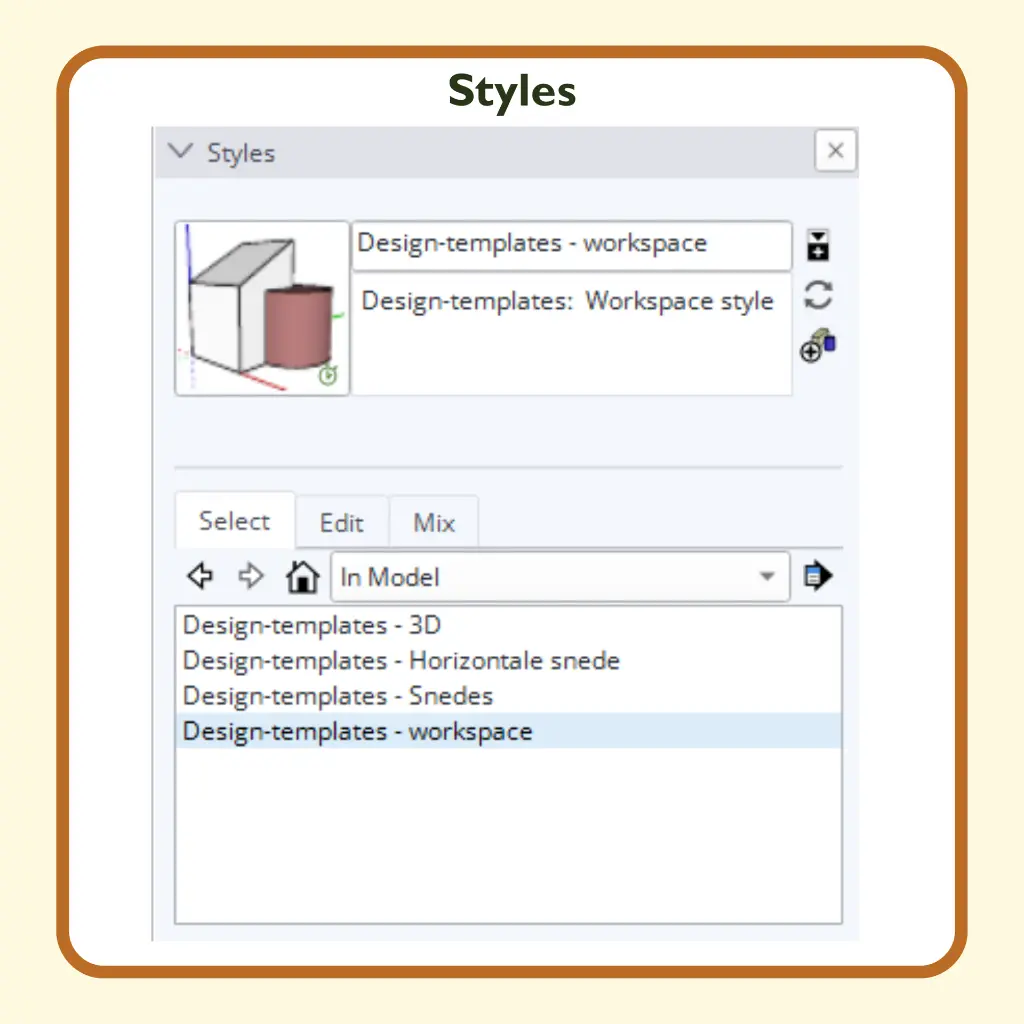Select Design-templates - 3D style
The image size is (1024, 1024).
coord(508,625)
